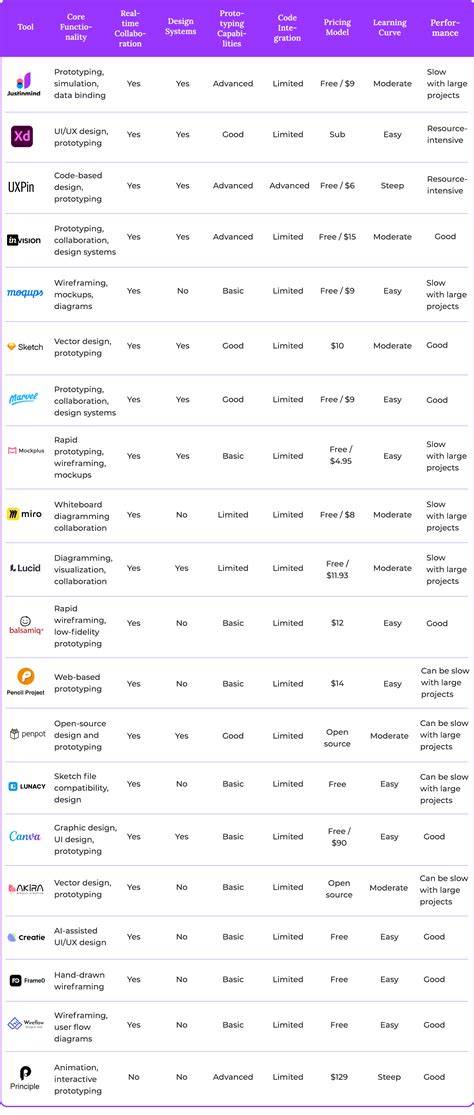Select the UXPin logo
The width and height of the screenshot is (474, 1115).
pyautogui.click(x=21, y=187)
